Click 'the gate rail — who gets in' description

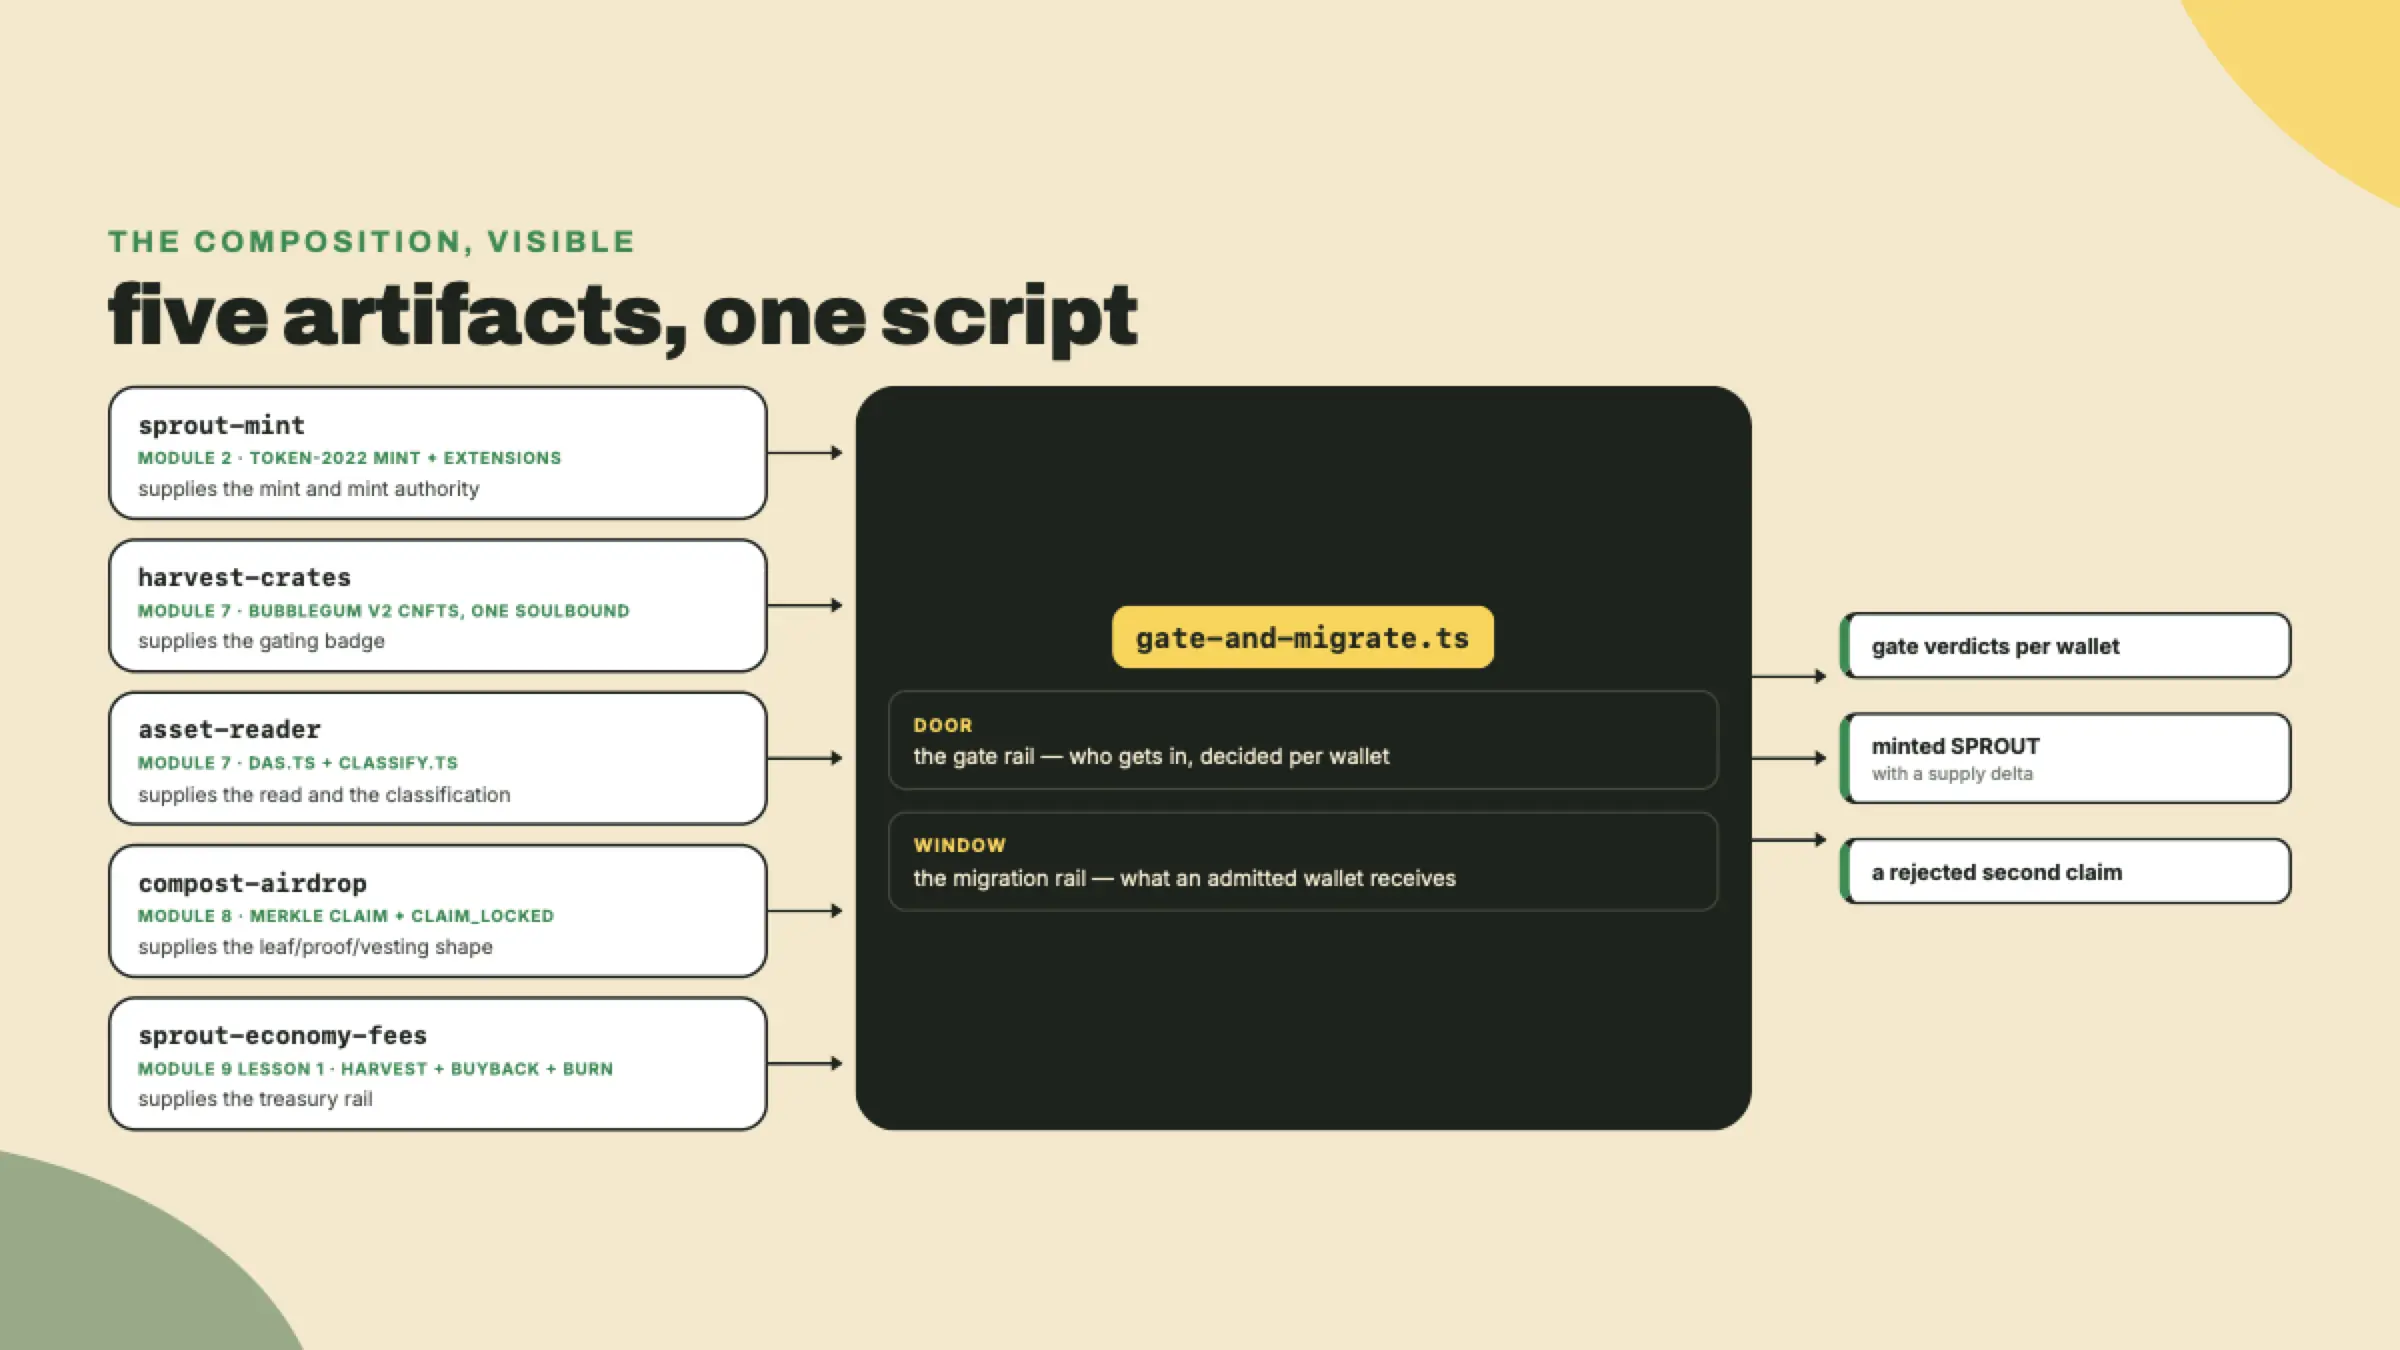(x=1151, y=756)
